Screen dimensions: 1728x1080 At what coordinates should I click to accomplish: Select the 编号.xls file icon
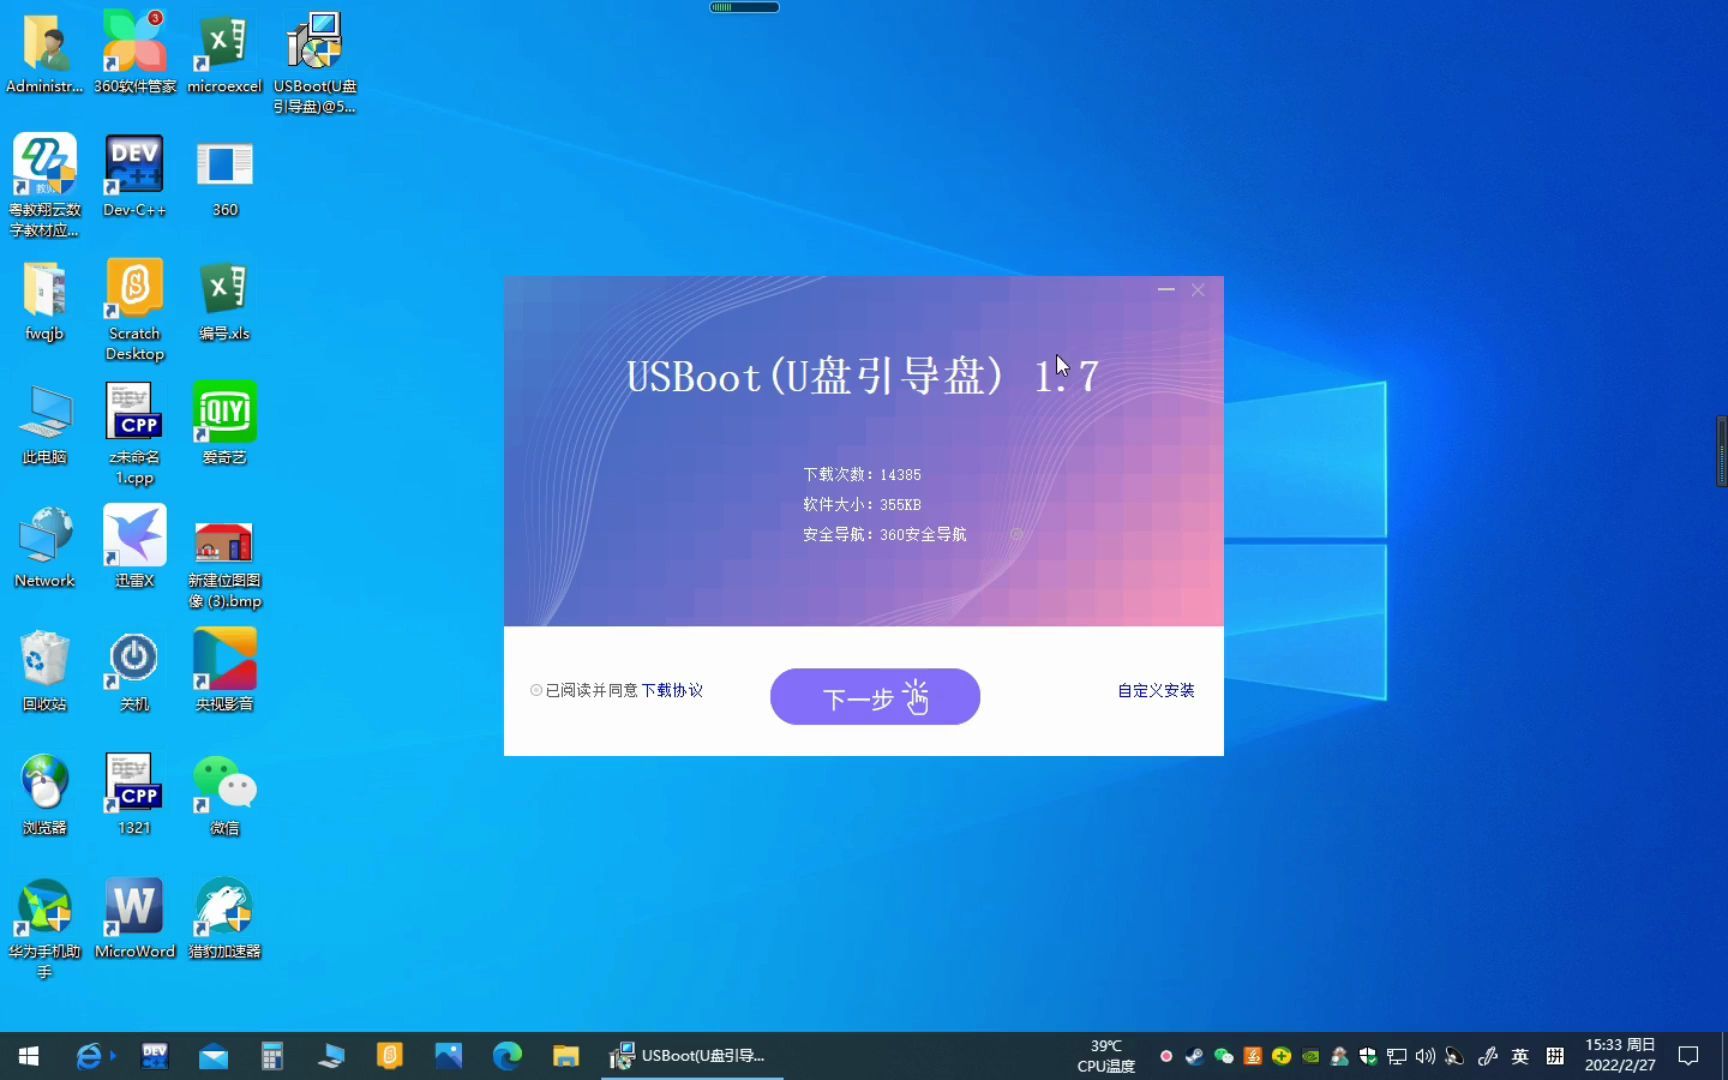(225, 301)
